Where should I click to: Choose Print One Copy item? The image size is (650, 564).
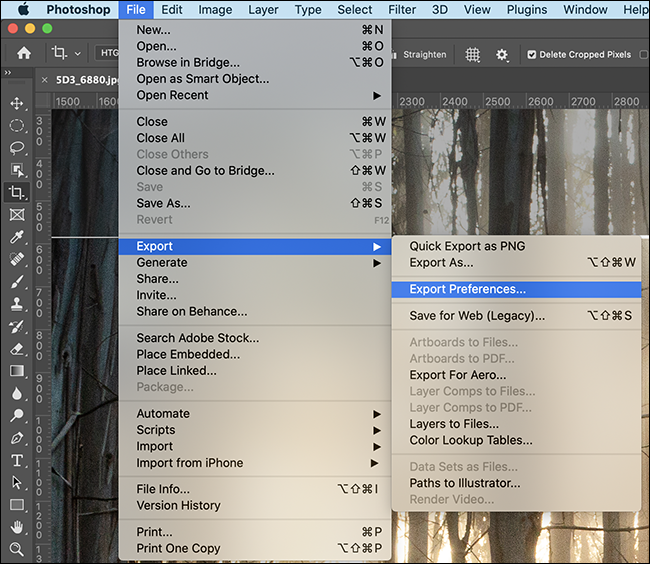click(x=255, y=548)
